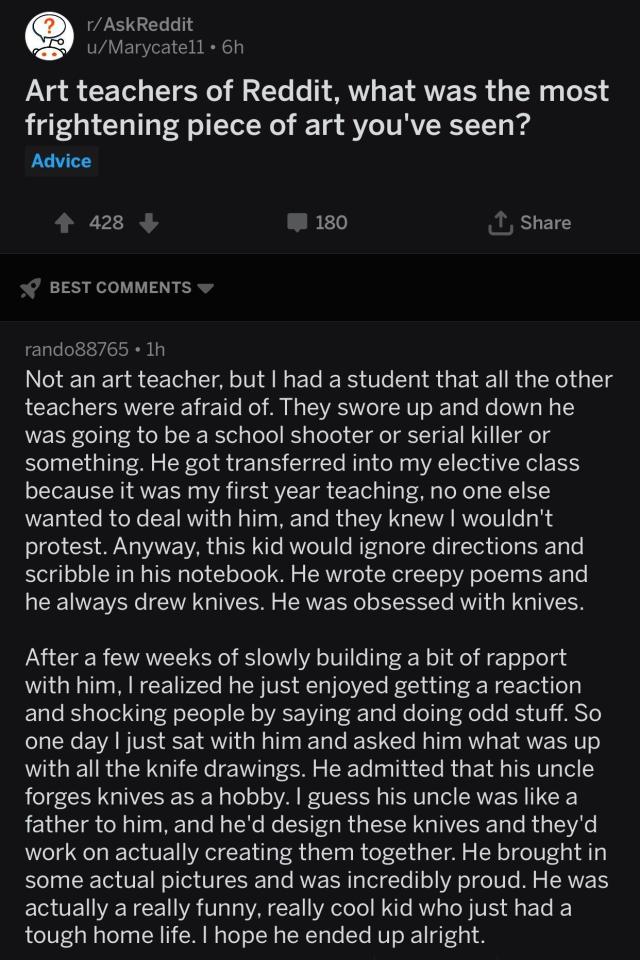Click the 428 vote score

tap(106, 223)
